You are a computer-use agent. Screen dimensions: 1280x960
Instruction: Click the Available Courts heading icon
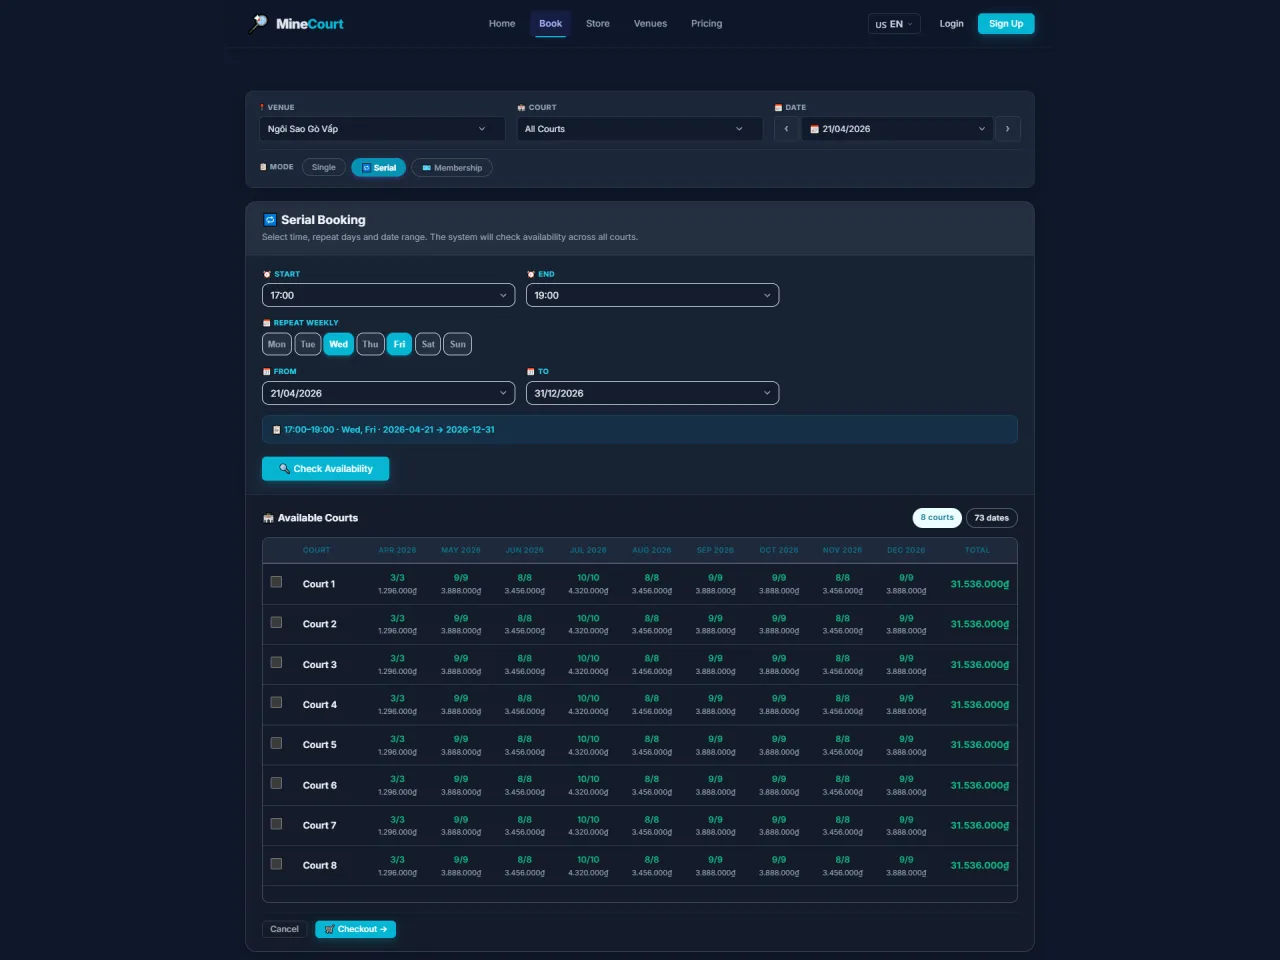(x=268, y=518)
